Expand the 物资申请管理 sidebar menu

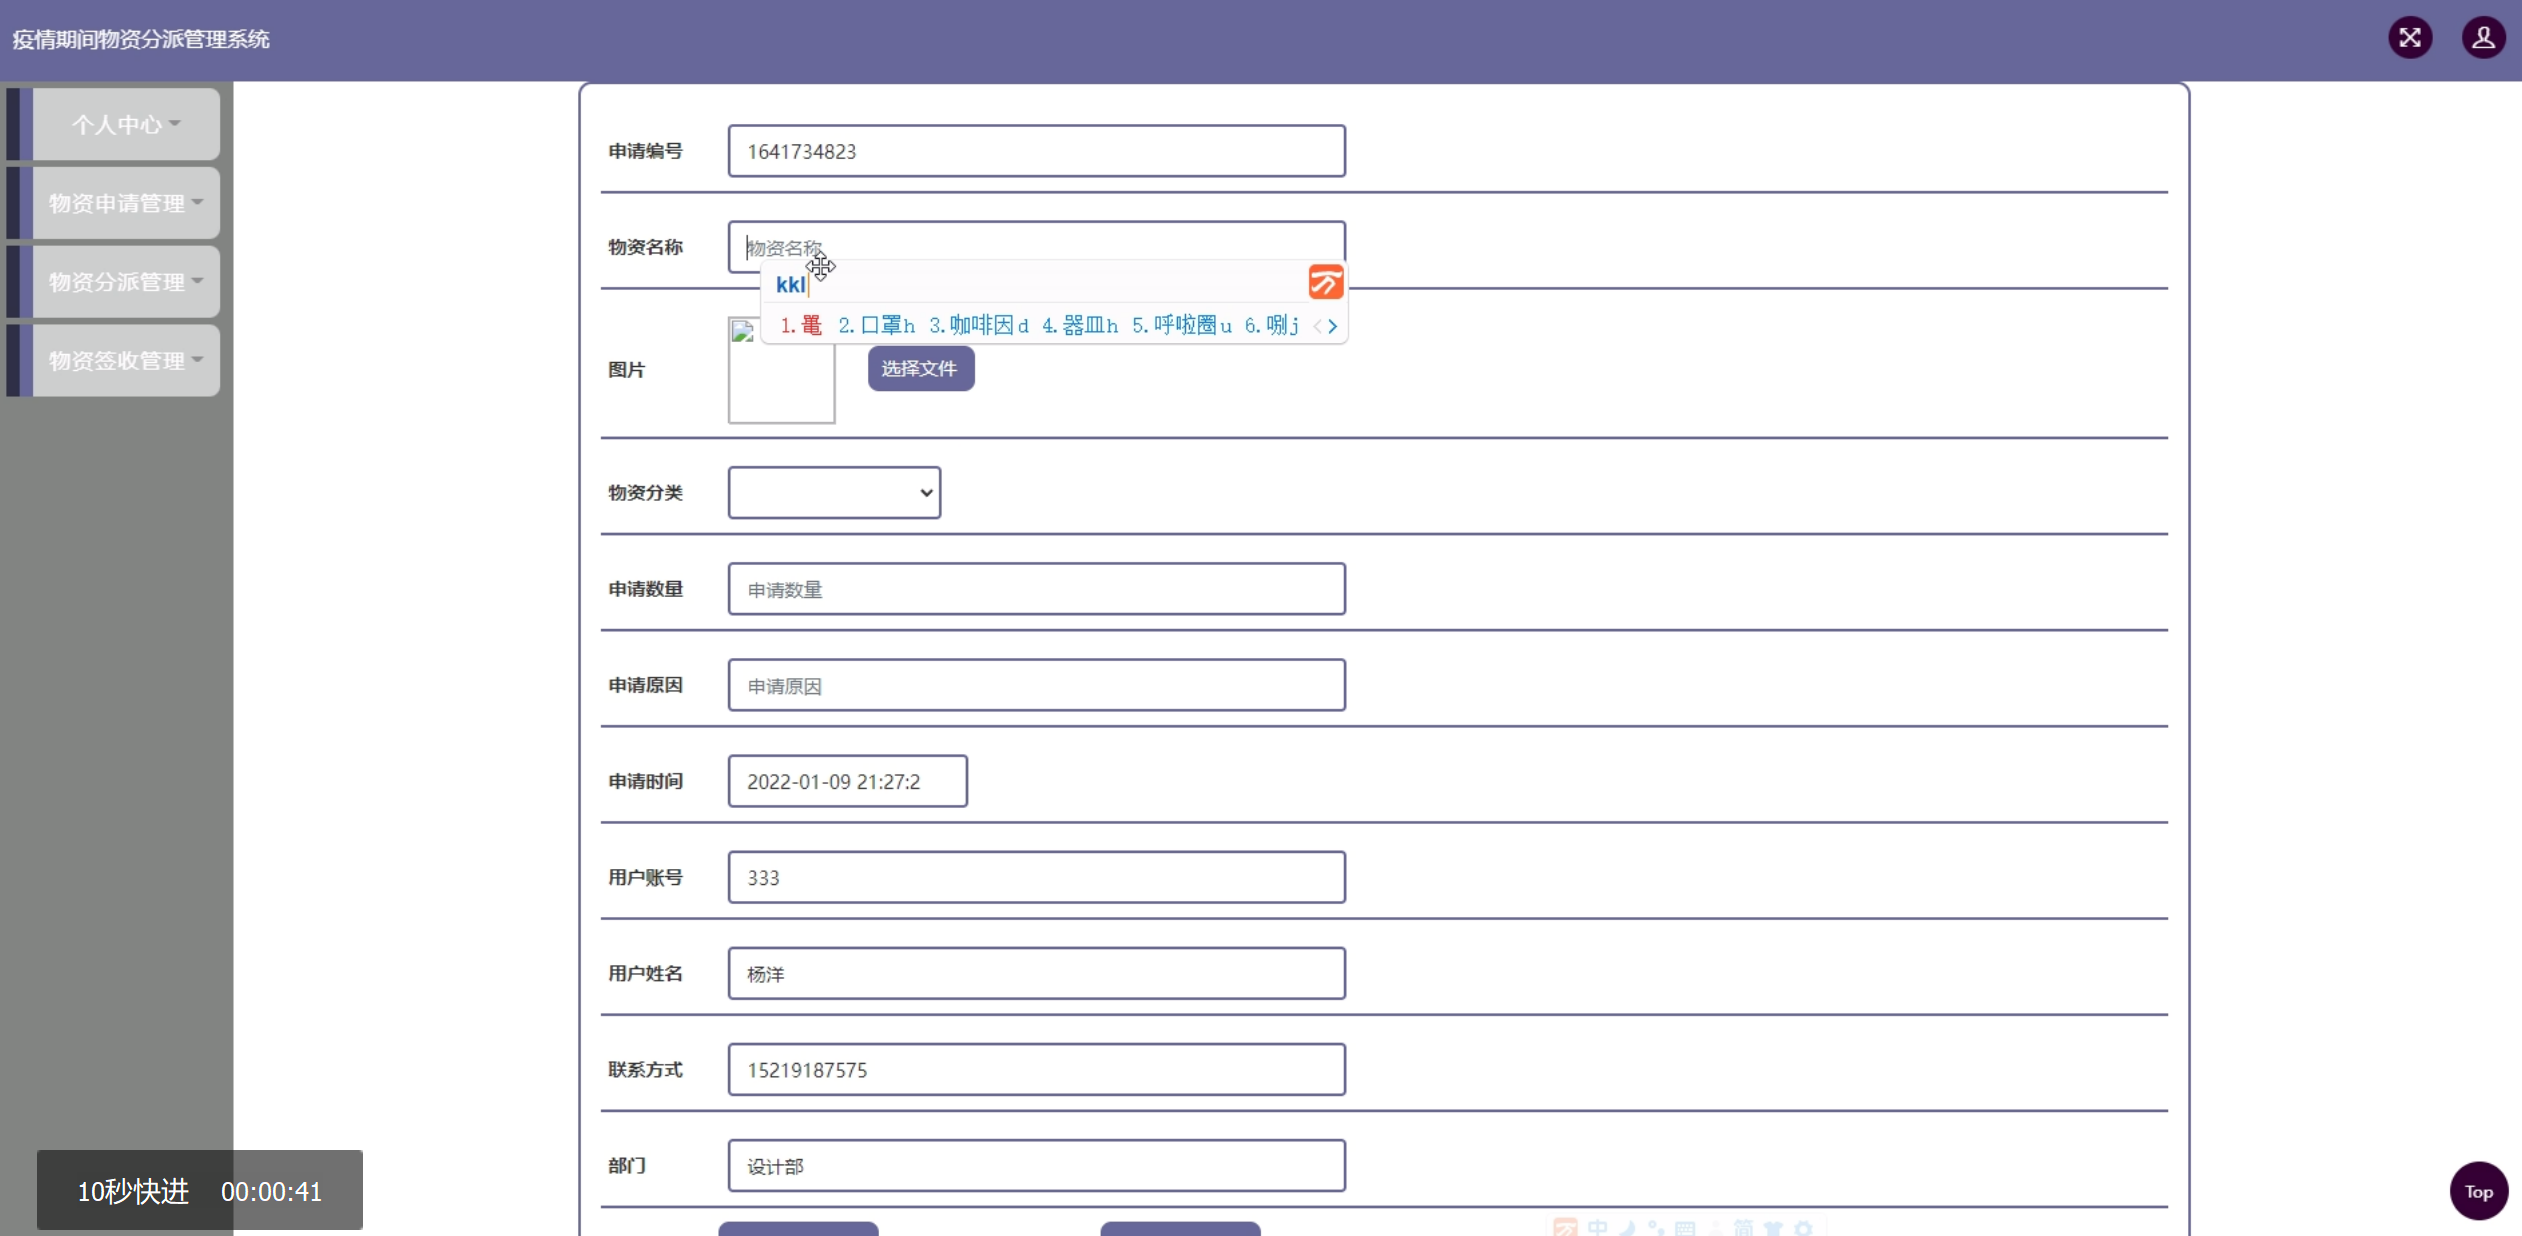126,203
